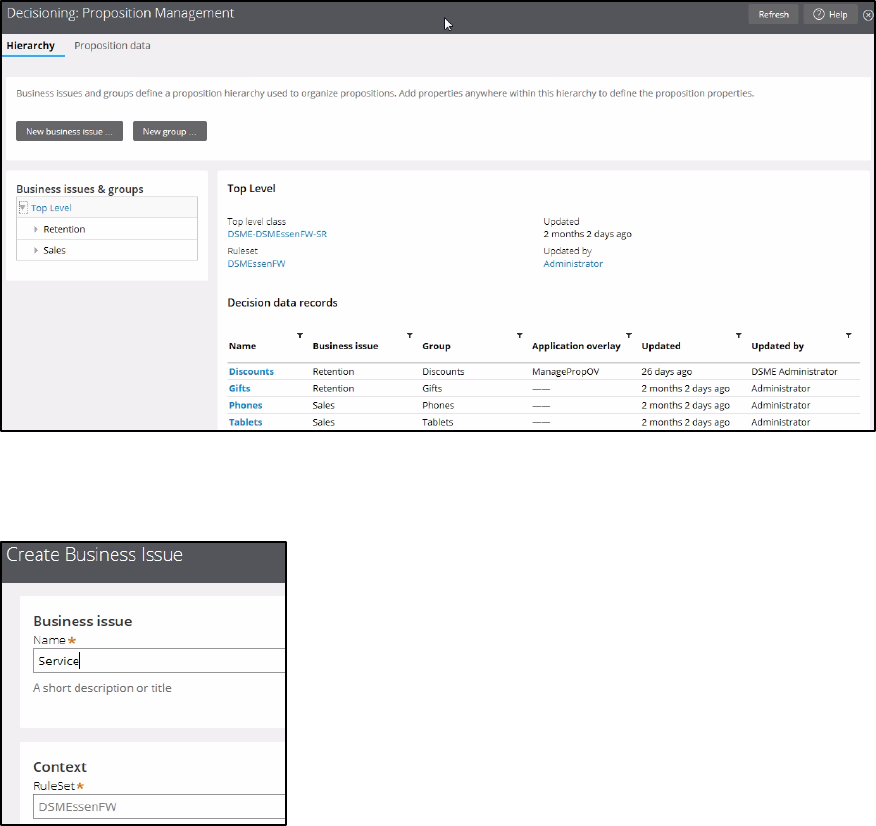Click the business issue Name input field
Viewport: 876px width, 826px height.
[159, 661]
